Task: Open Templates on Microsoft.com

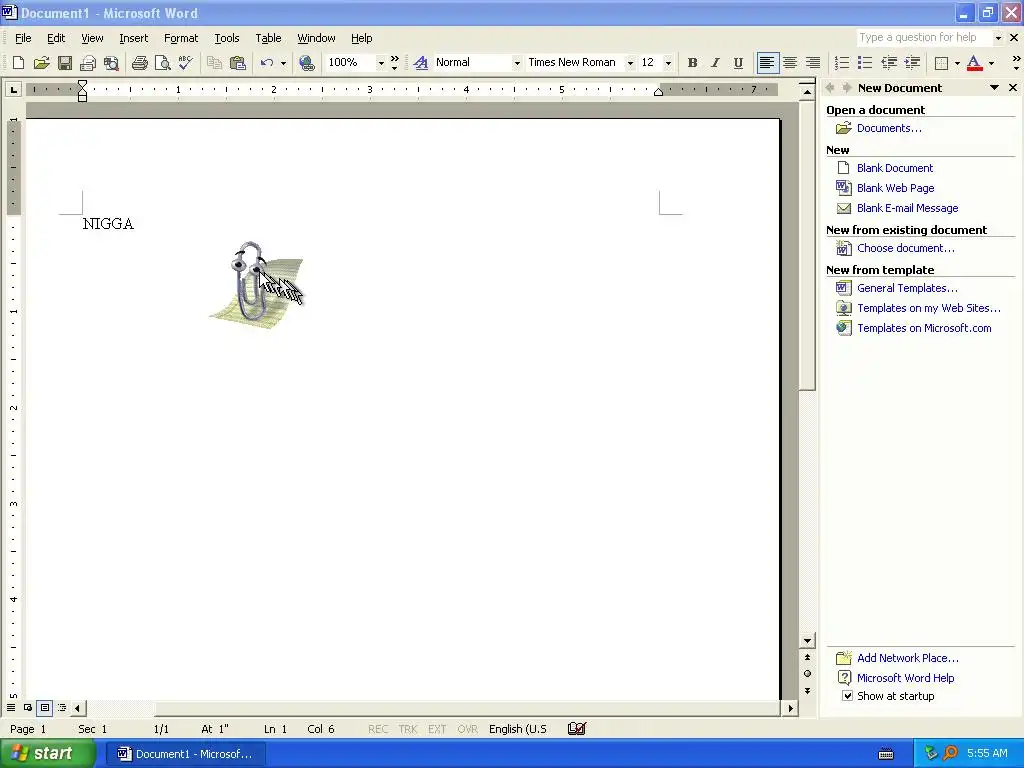Action: tap(924, 328)
